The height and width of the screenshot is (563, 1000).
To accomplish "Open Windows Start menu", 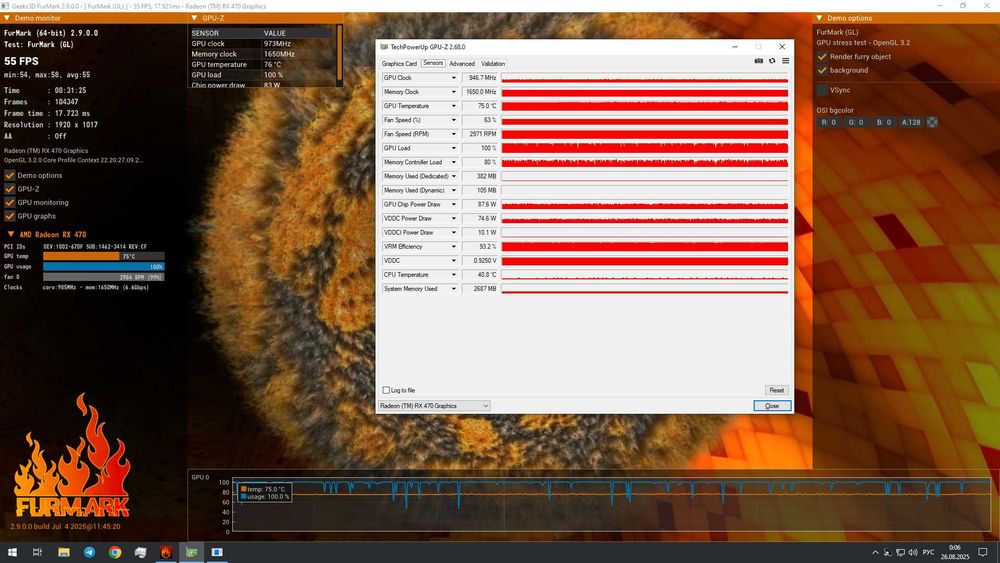I will coord(12,552).
